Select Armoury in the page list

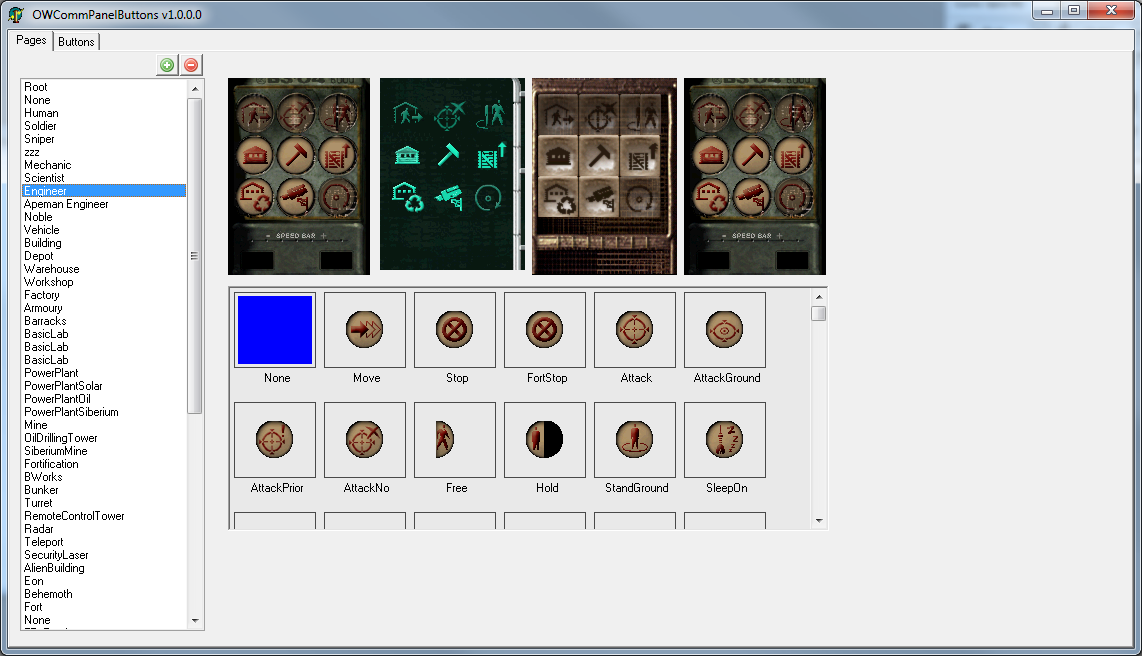pyautogui.click(x=104, y=308)
